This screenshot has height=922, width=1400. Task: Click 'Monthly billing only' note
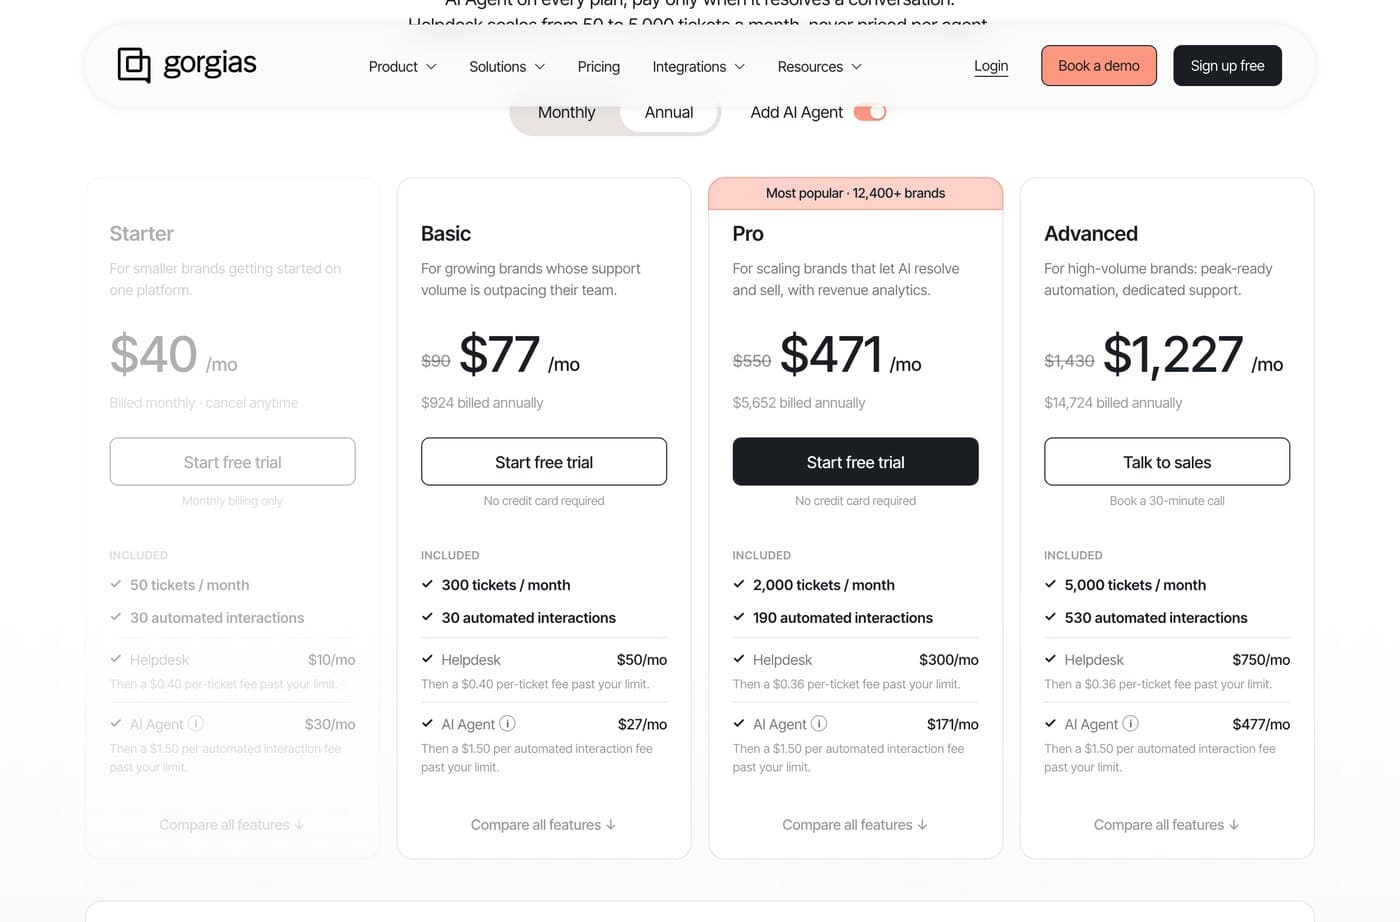pos(232,501)
